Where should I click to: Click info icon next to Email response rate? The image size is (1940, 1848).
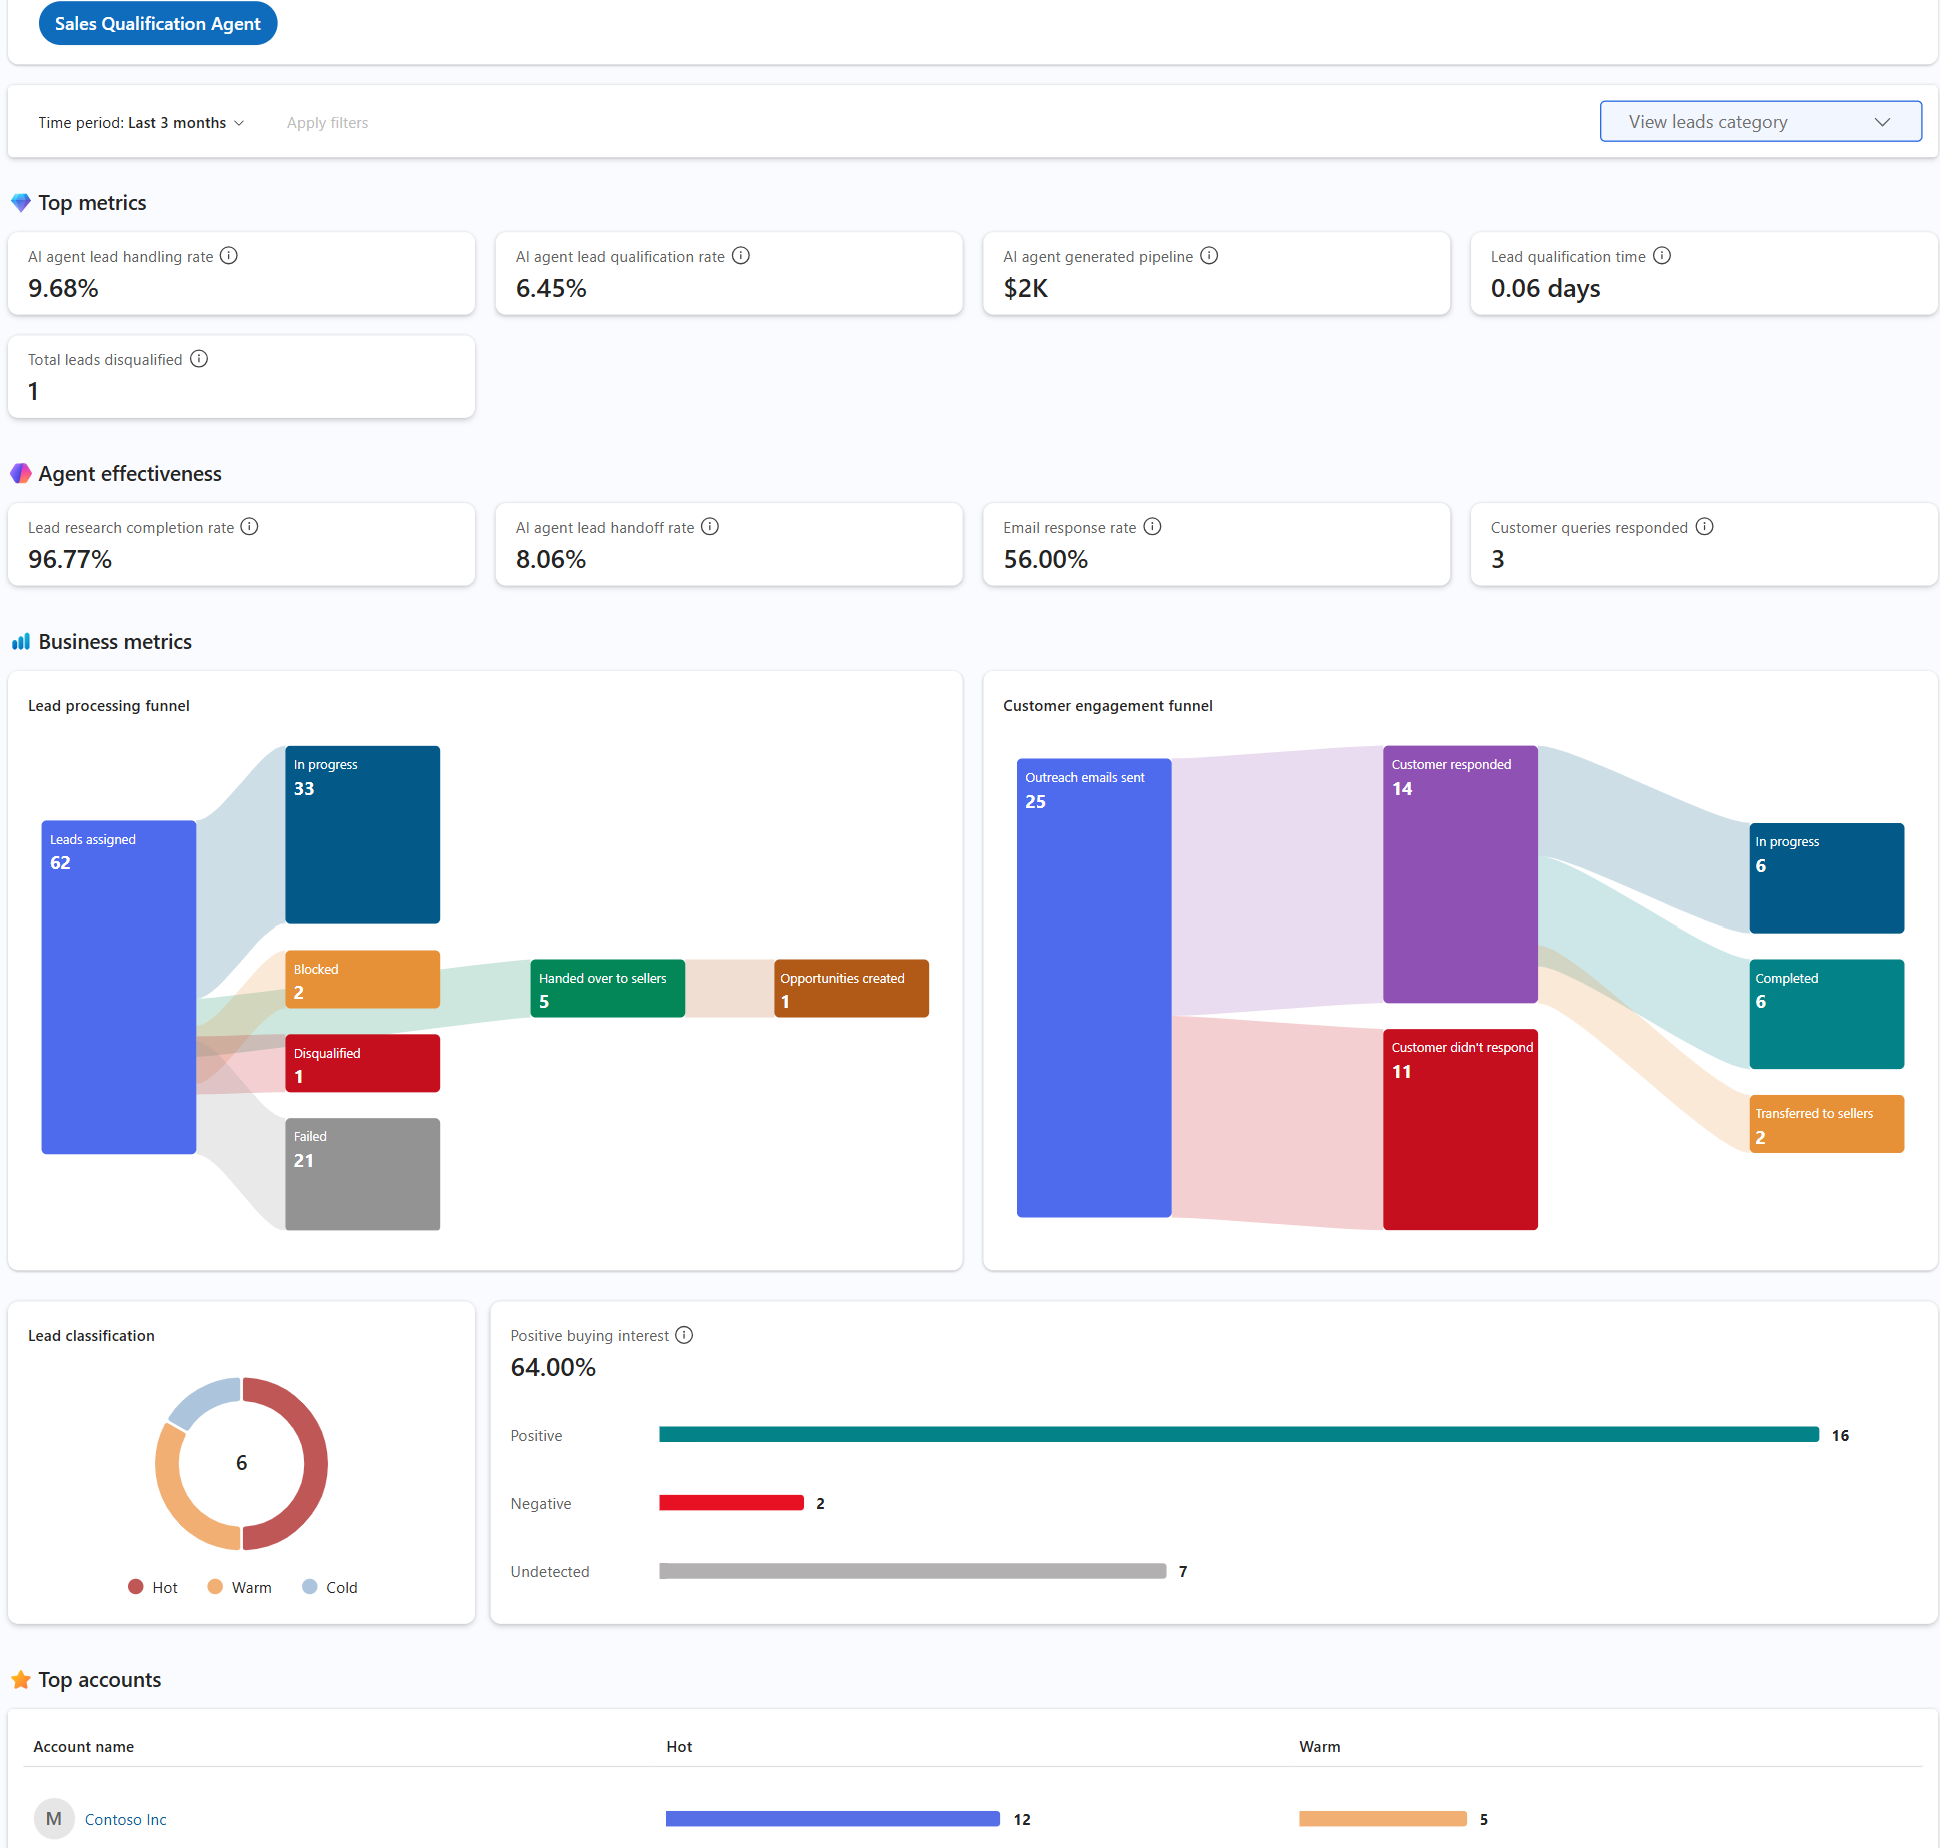click(x=1152, y=526)
